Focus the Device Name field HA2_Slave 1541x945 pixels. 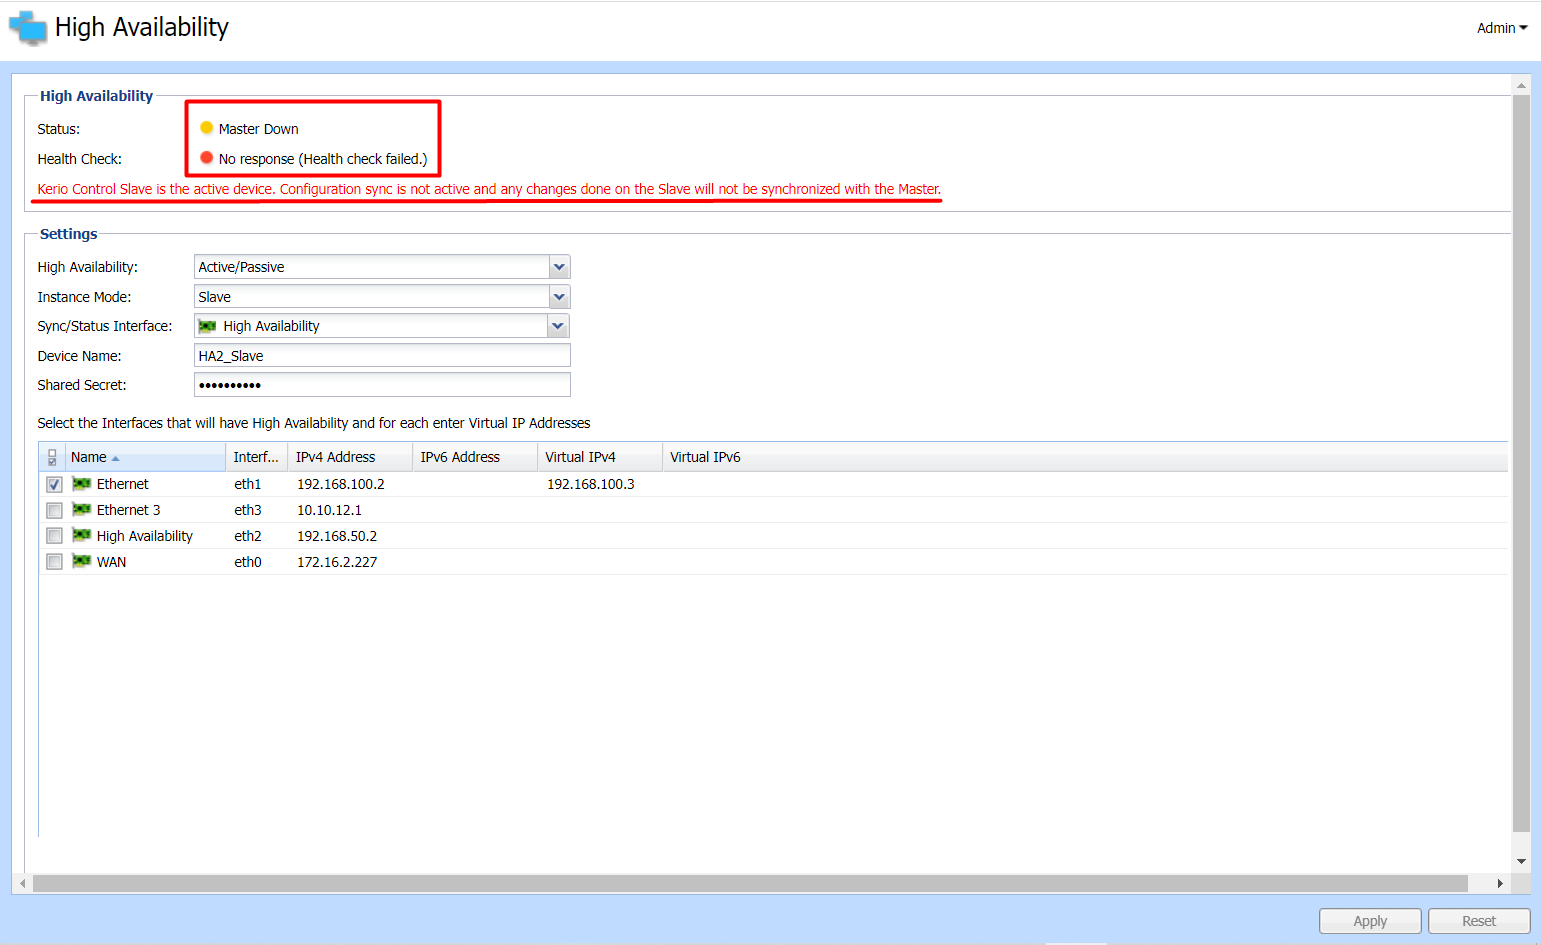(x=382, y=356)
